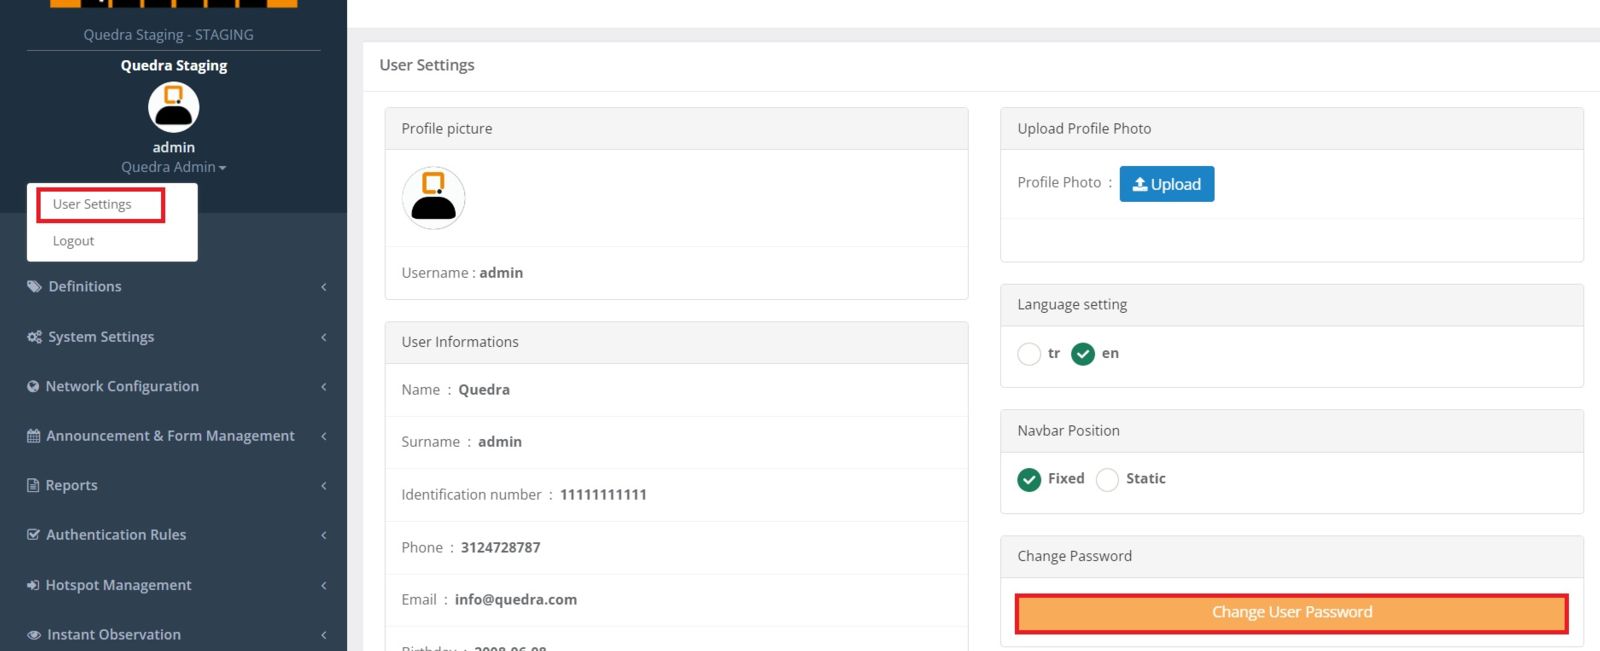
Task: Expand the Reports section arrow
Action: (x=324, y=486)
